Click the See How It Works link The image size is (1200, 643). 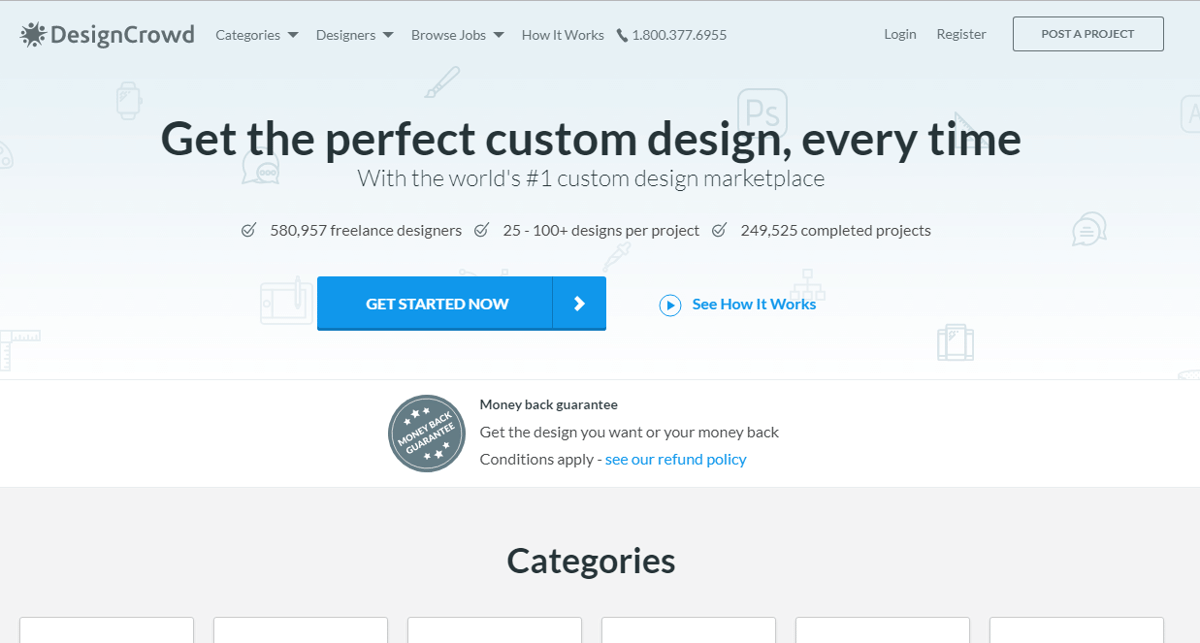(754, 304)
